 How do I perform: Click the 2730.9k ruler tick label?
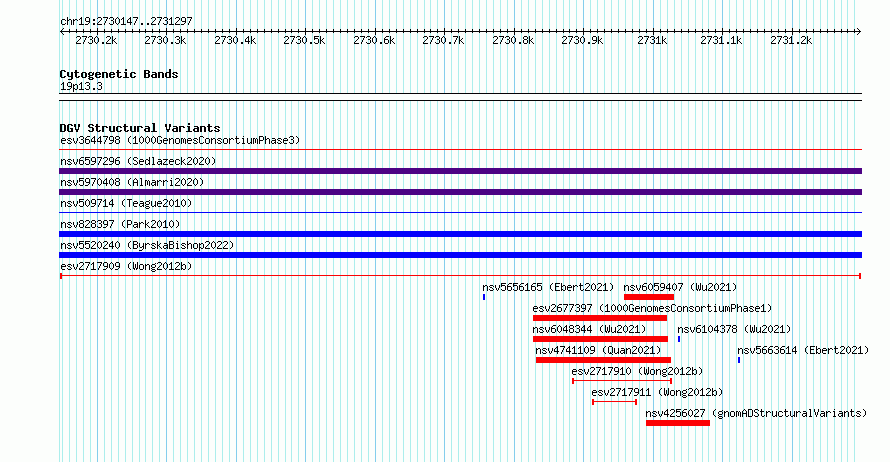click(582, 40)
